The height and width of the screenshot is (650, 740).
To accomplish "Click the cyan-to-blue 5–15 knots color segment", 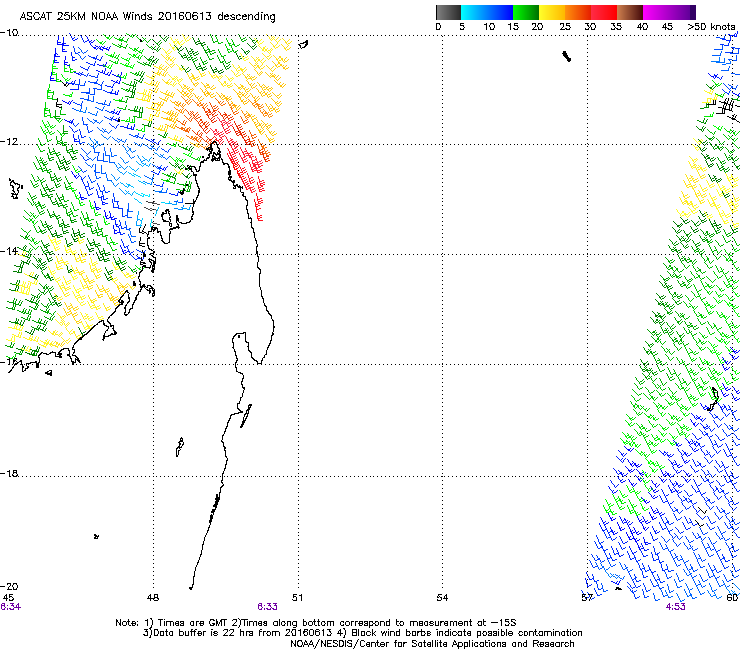I will click(x=487, y=12).
